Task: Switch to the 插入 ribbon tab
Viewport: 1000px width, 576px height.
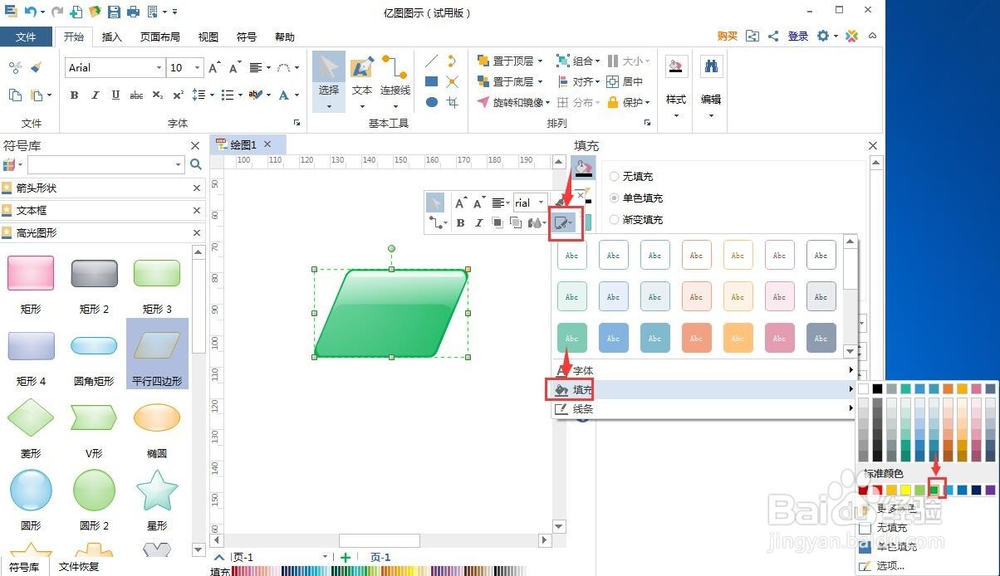Action: pos(112,37)
